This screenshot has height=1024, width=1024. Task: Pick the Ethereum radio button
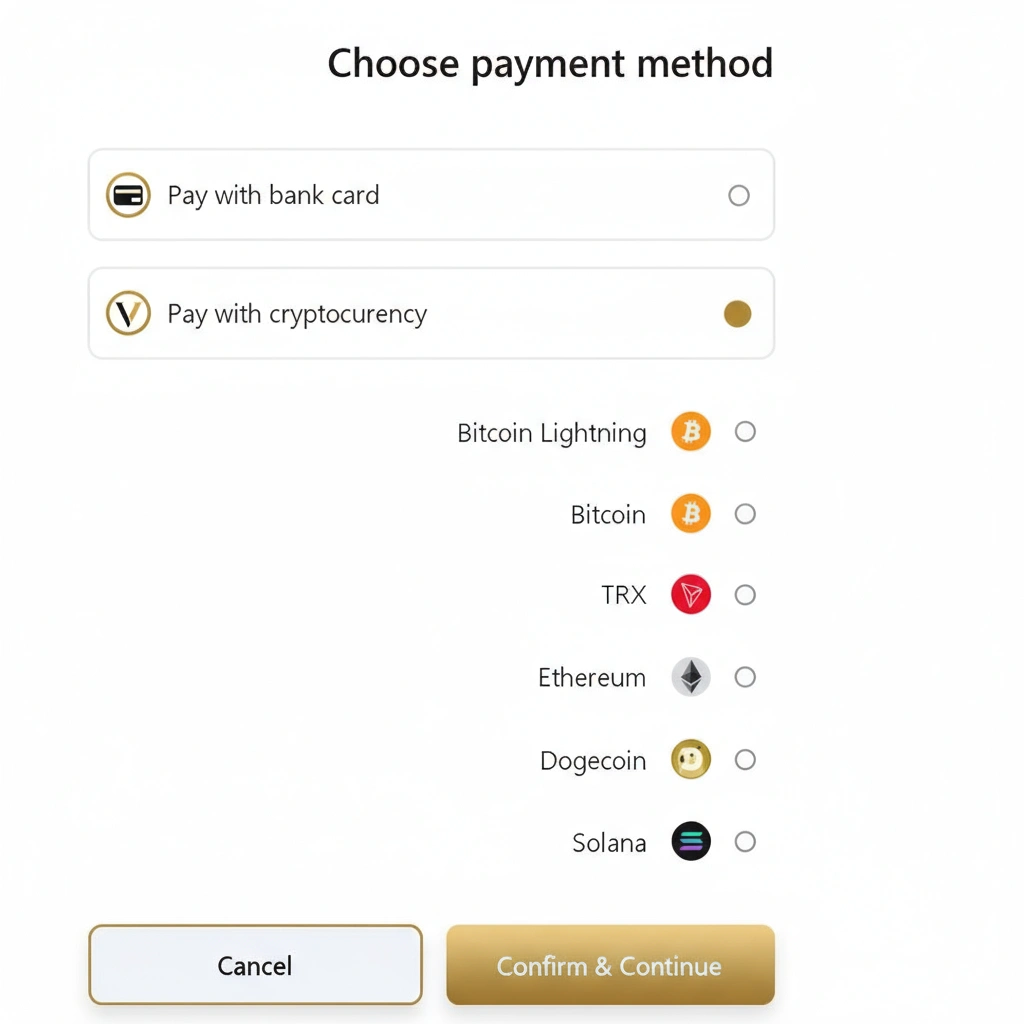(x=745, y=677)
